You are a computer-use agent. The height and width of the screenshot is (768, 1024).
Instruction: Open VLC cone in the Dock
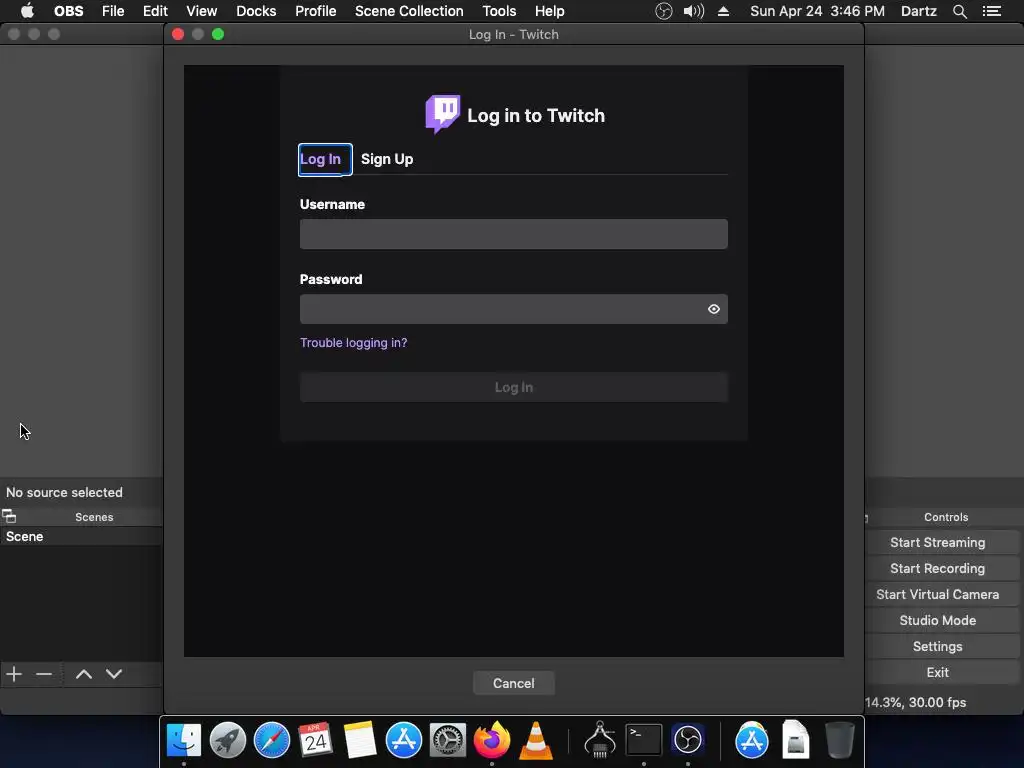[x=536, y=740]
